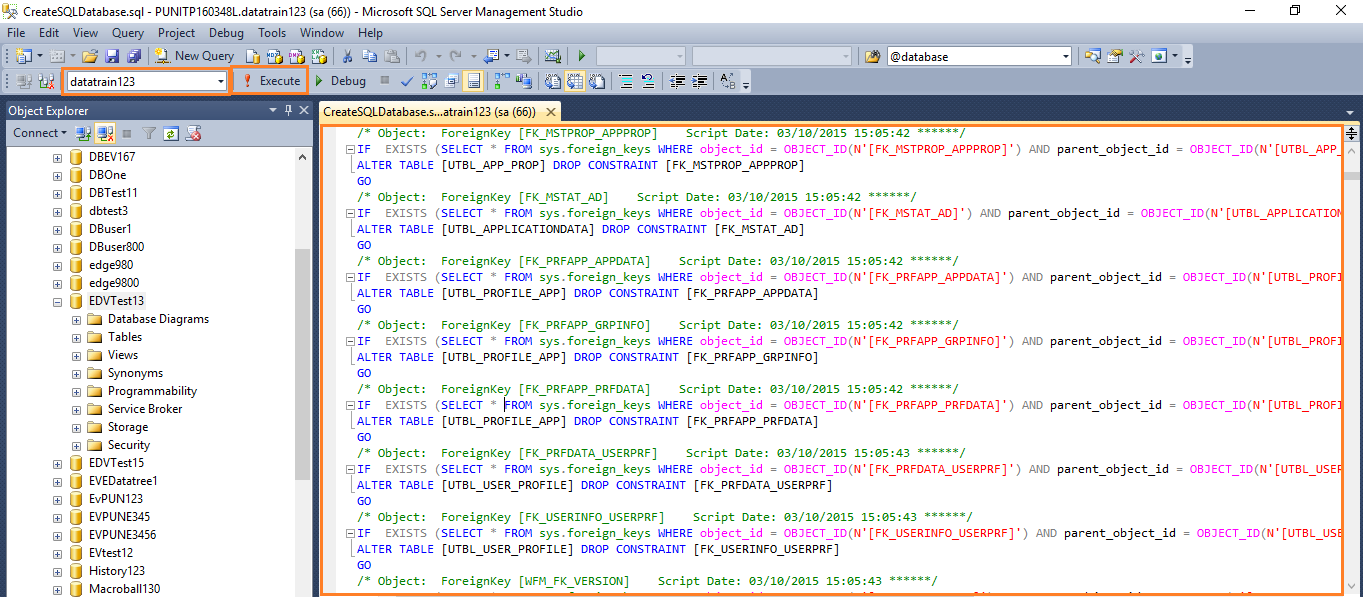Open the Query menu

[128, 32]
